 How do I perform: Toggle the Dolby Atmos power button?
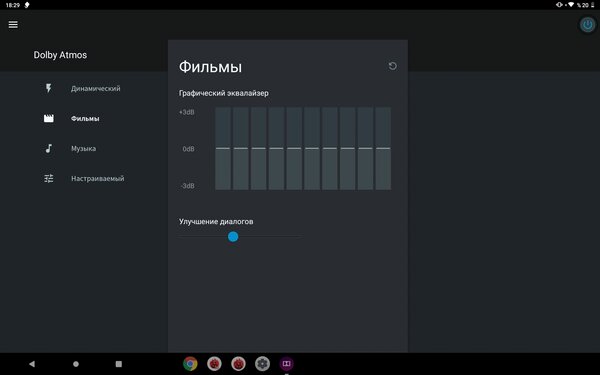pos(587,25)
